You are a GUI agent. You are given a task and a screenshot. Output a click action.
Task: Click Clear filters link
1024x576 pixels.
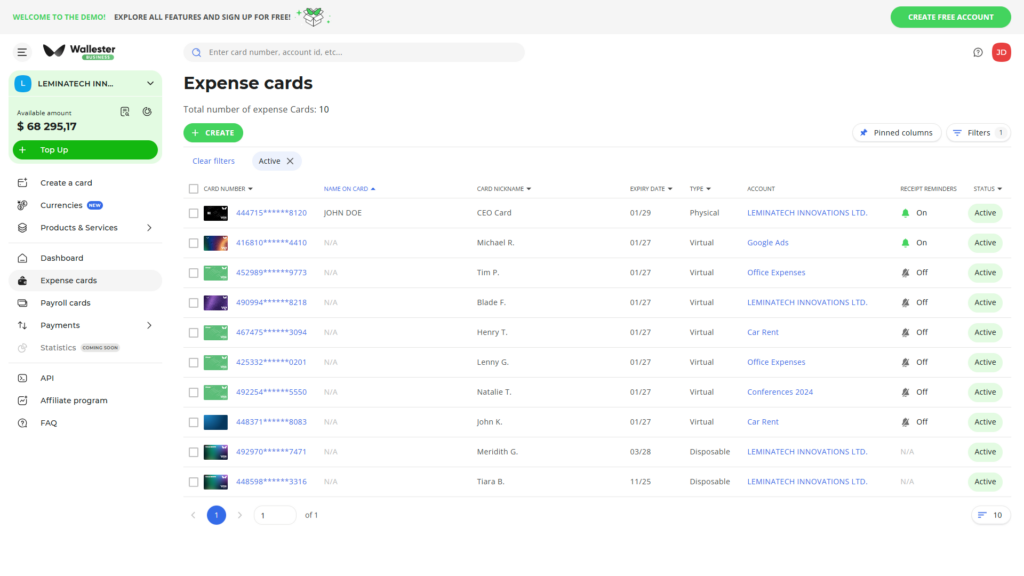point(214,161)
